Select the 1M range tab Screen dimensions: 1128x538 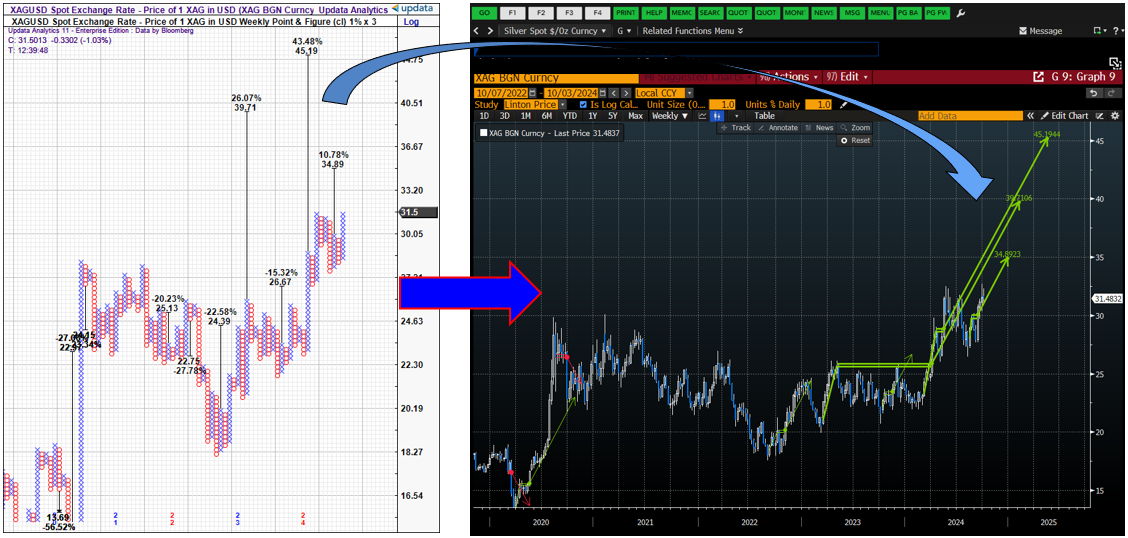coord(526,116)
